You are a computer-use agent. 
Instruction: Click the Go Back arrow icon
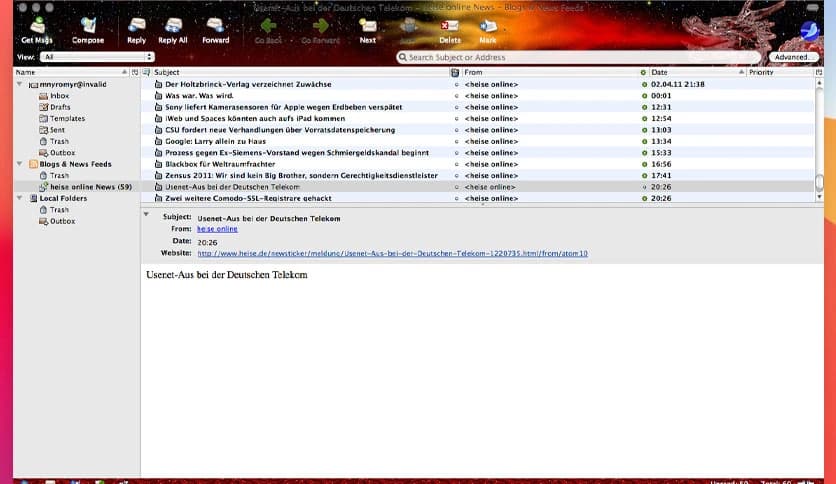point(268,26)
